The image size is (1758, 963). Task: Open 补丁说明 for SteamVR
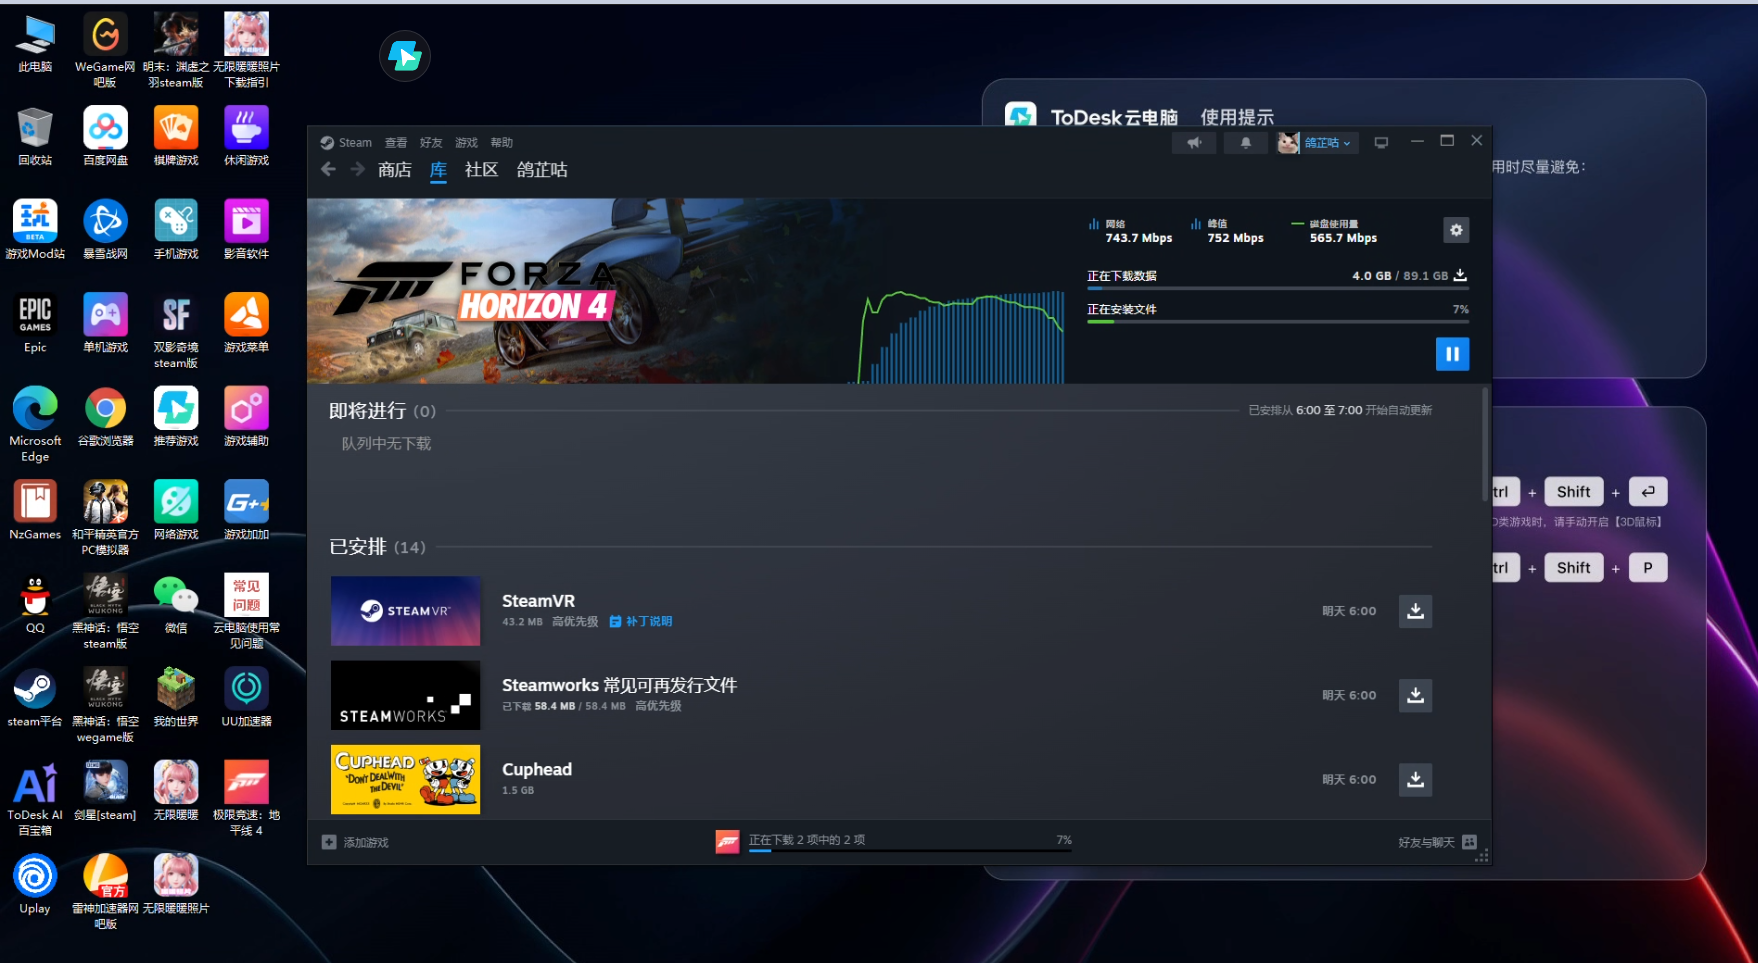point(641,622)
